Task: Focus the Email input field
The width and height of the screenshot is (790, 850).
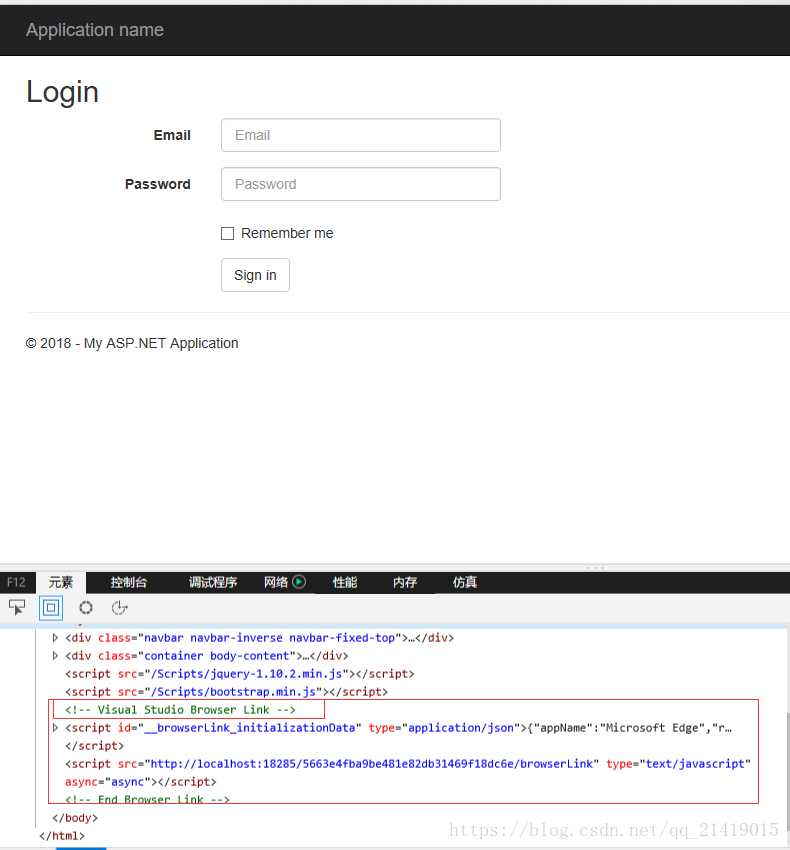Action: click(x=361, y=135)
